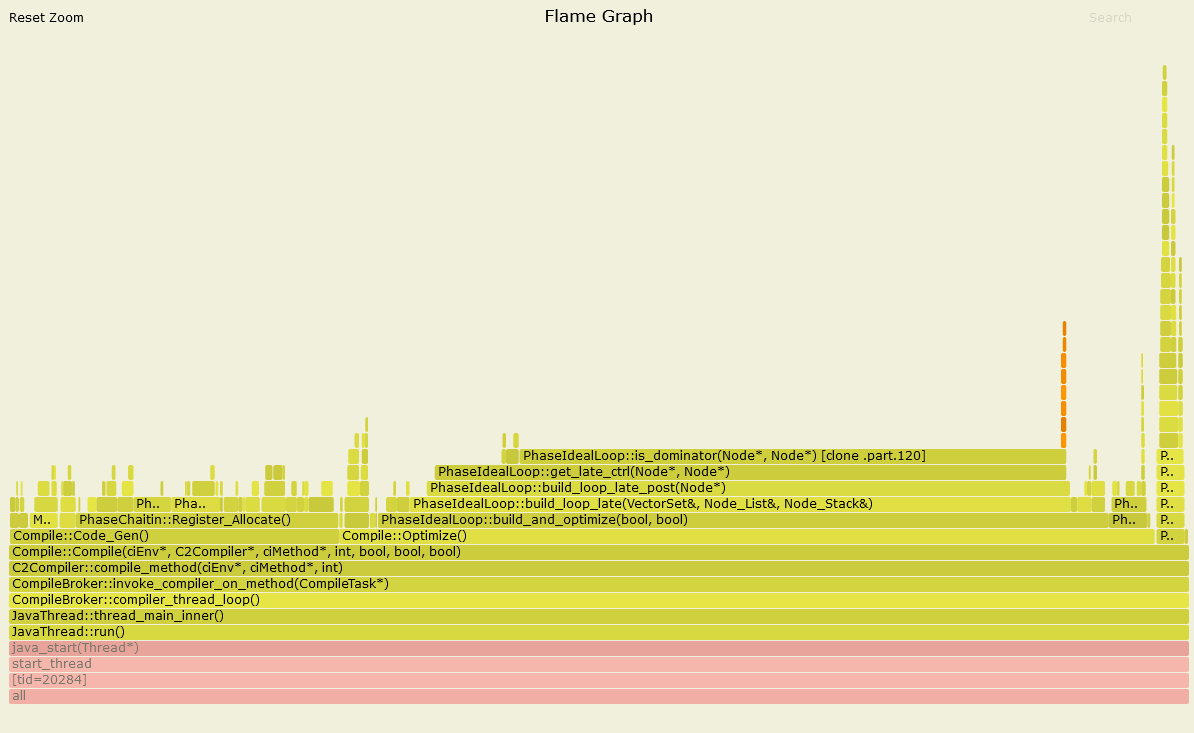Select the Compile::Code_Gen() frame

[174, 536]
